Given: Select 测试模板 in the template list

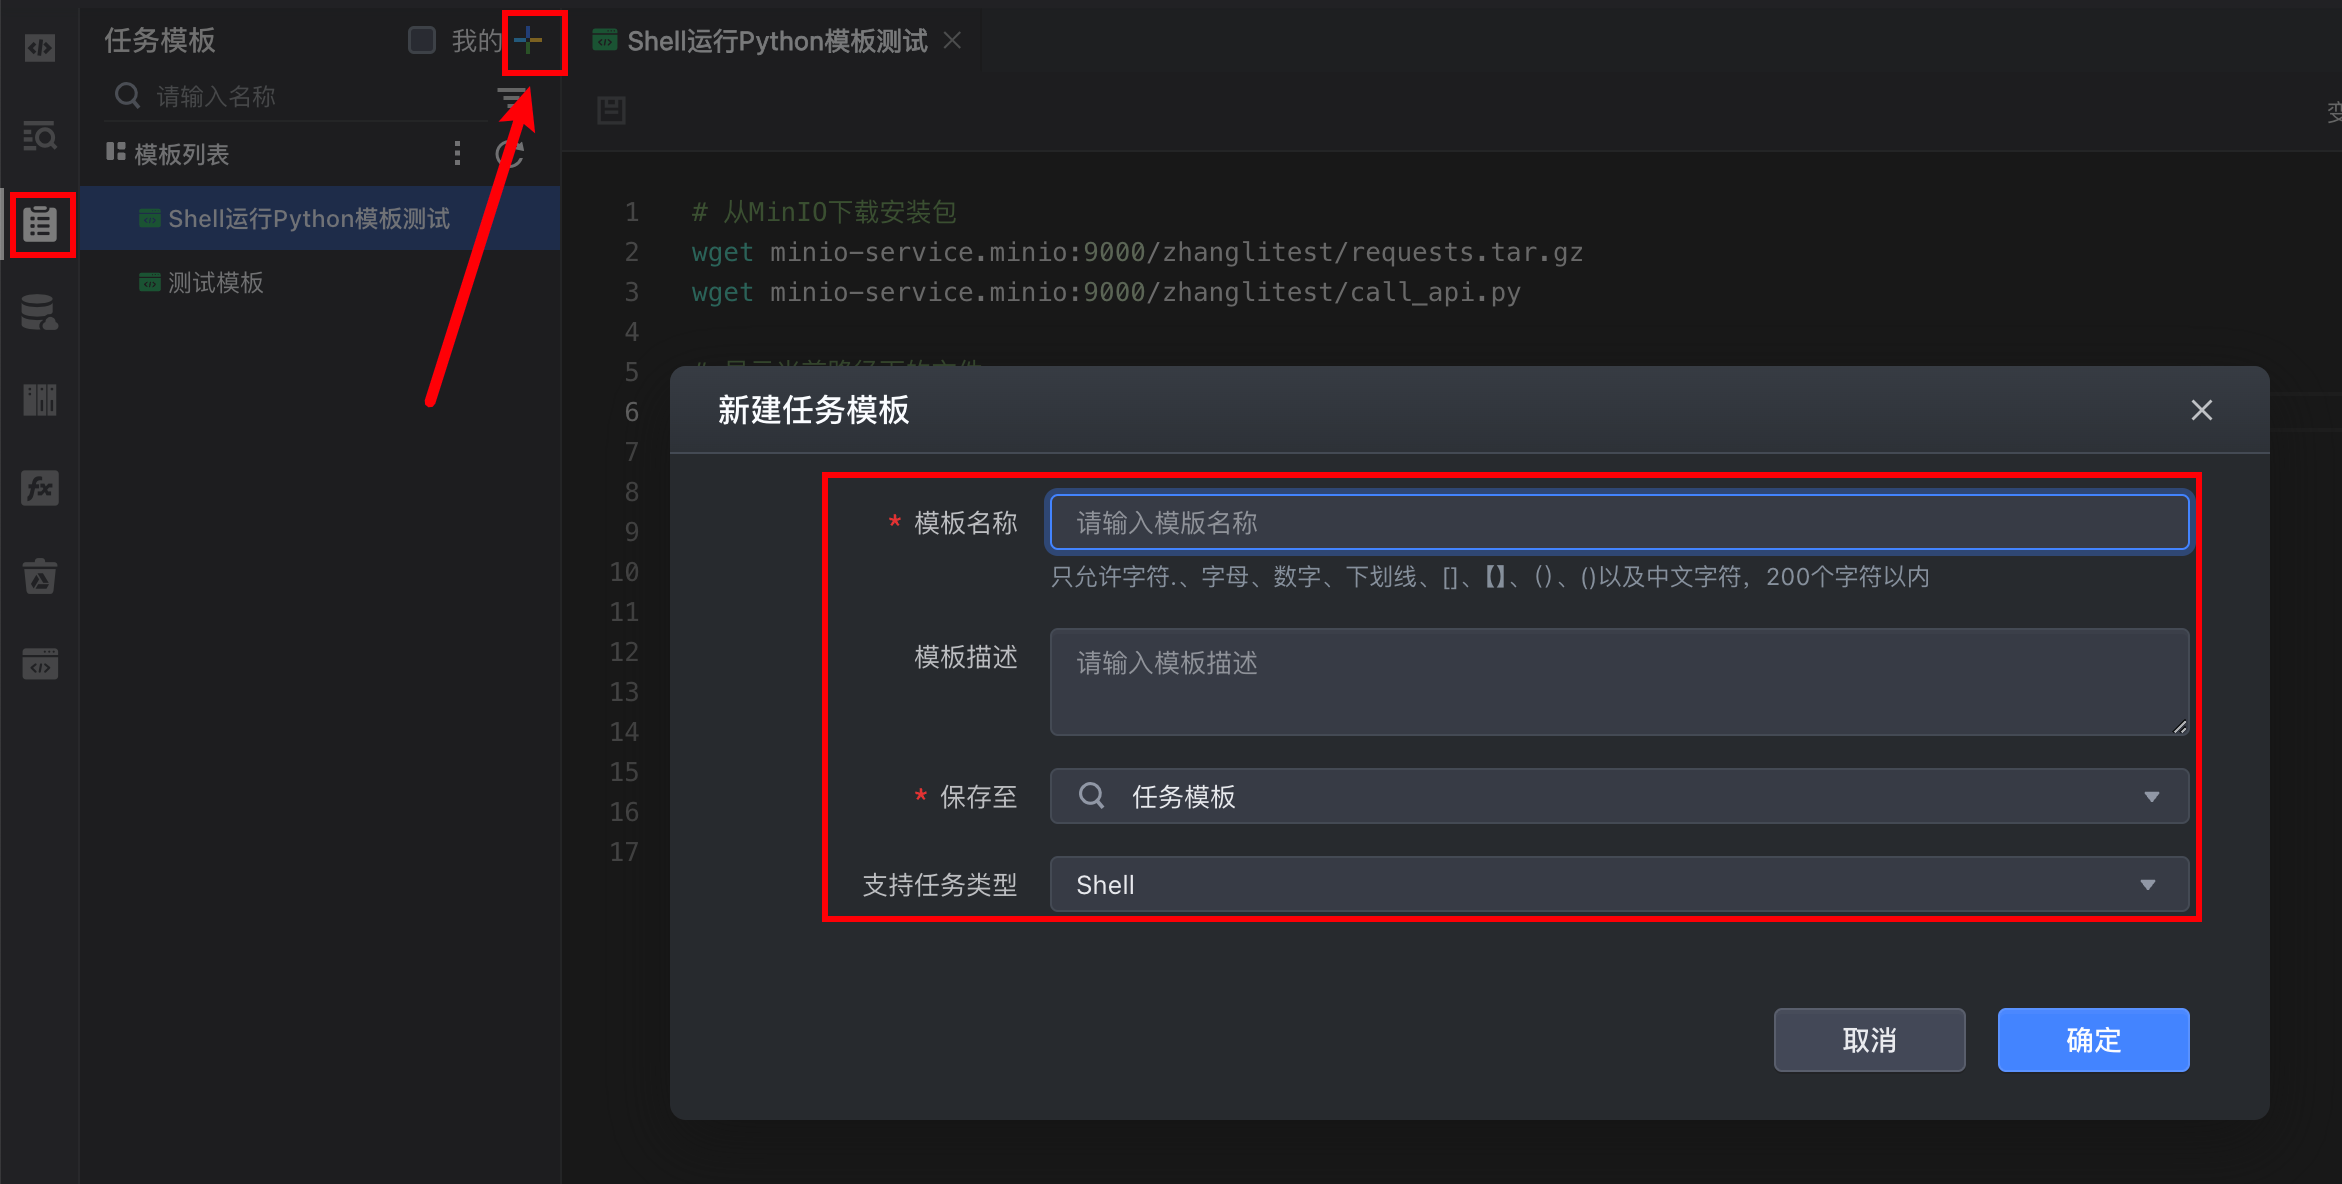Looking at the screenshot, I should click(x=215, y=283).
